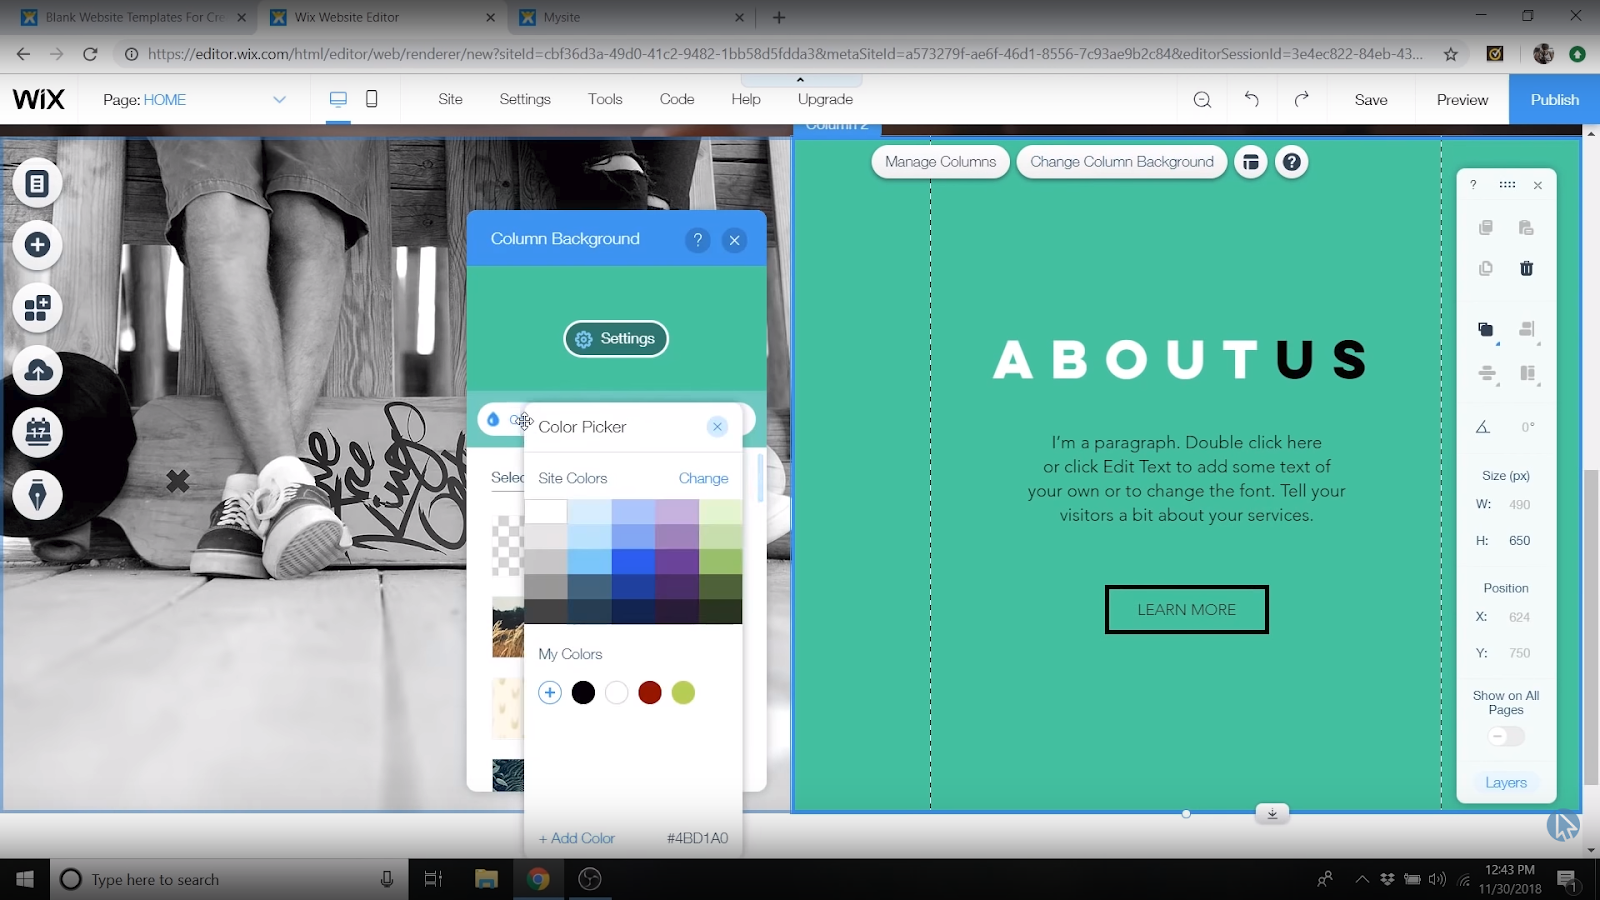The height and width of the screenshot is (900, 1600).
Task: Open the Add elements plus button
Action: pyautogui.click(x=37, y=245)
